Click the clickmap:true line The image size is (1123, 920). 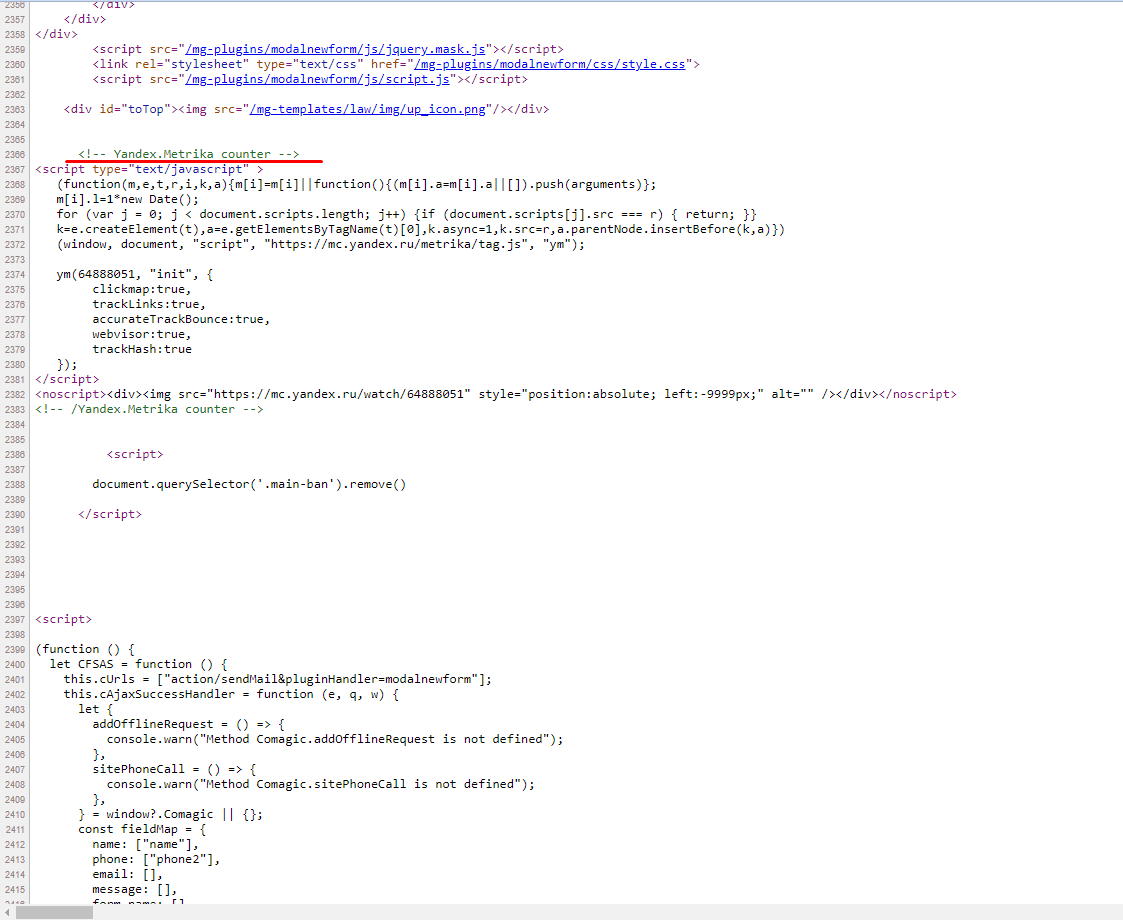[142, 289]
